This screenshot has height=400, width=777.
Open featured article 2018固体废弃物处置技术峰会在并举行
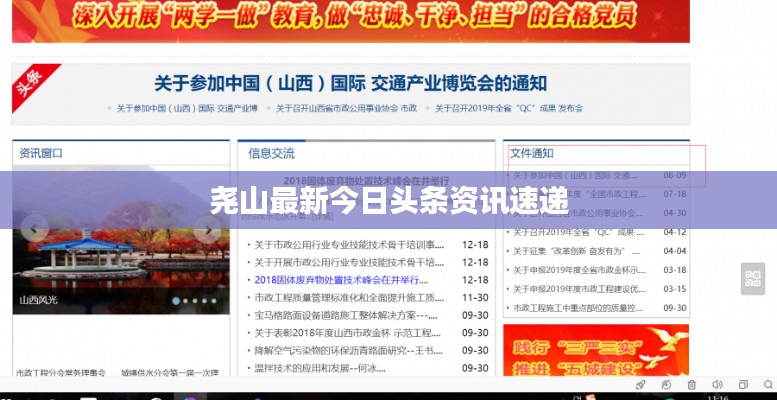click(366, 180)
